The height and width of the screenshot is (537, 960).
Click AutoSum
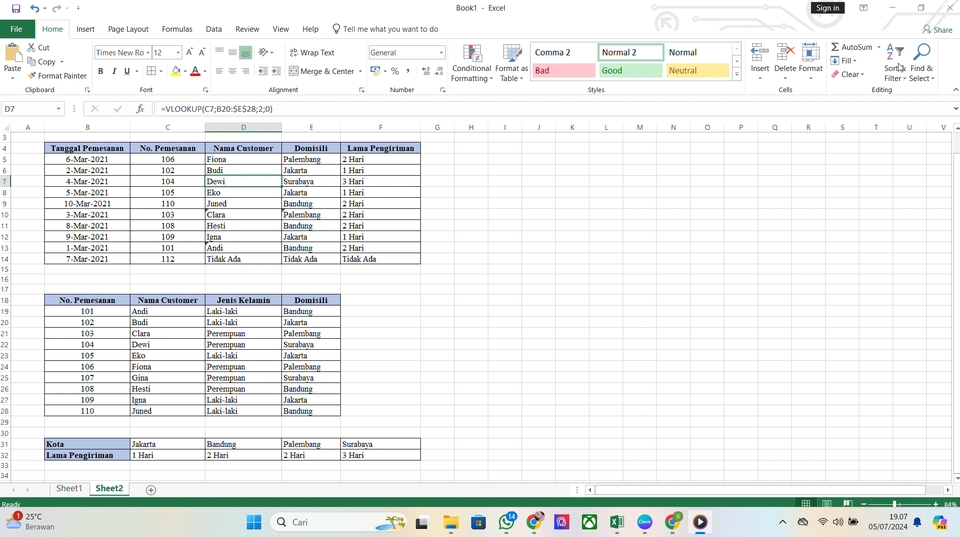click(852, 47)
